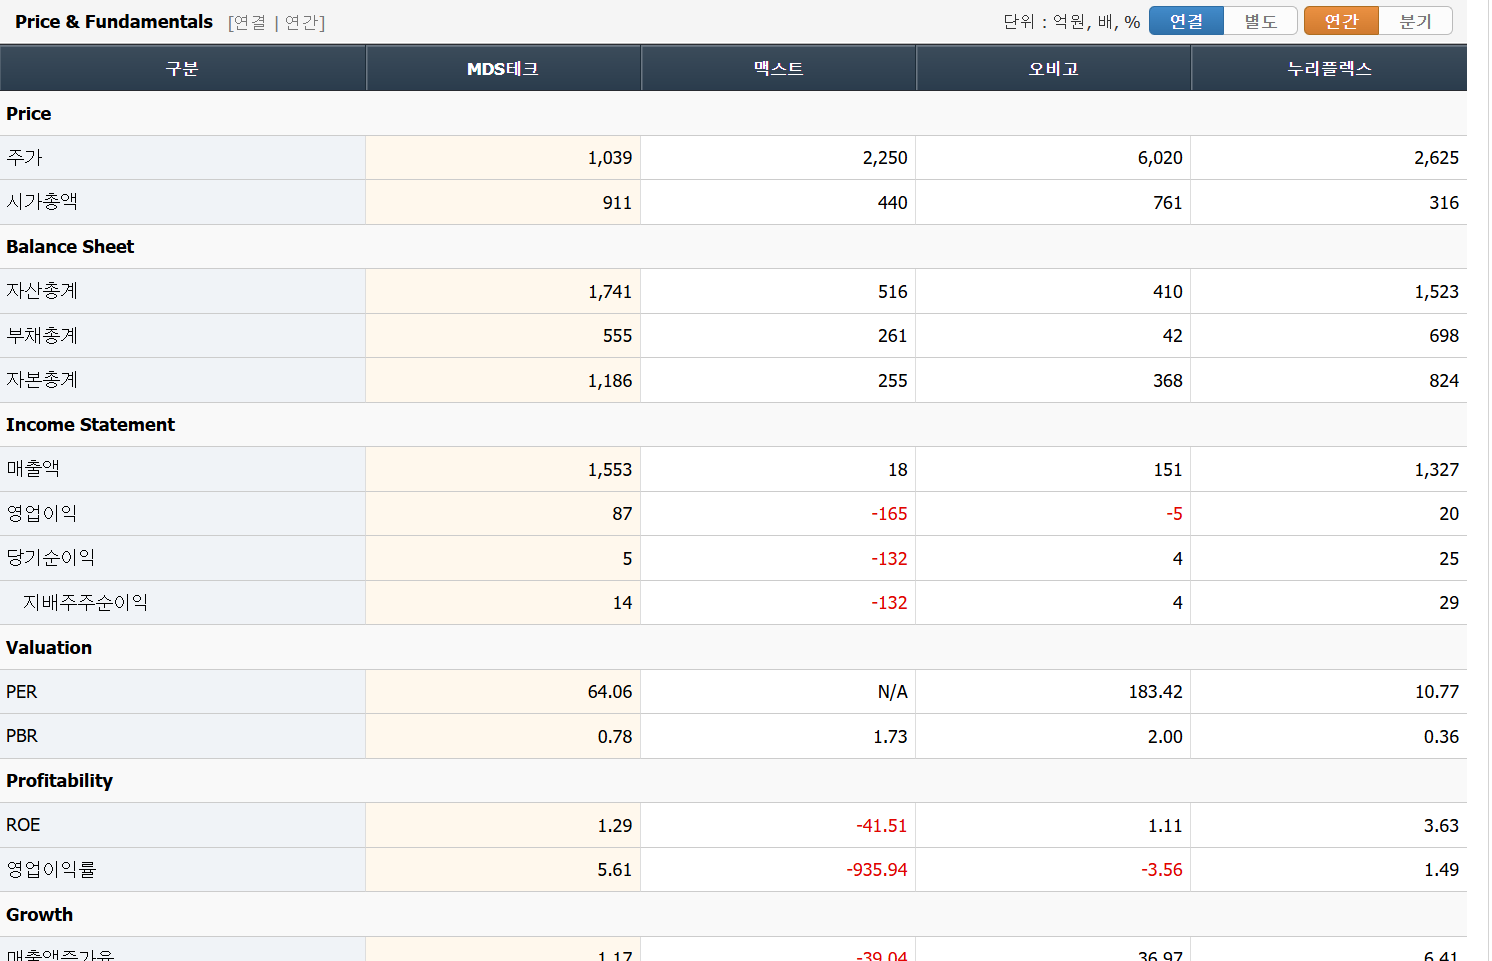Click the MDS테크 column header

pos(503,69)
